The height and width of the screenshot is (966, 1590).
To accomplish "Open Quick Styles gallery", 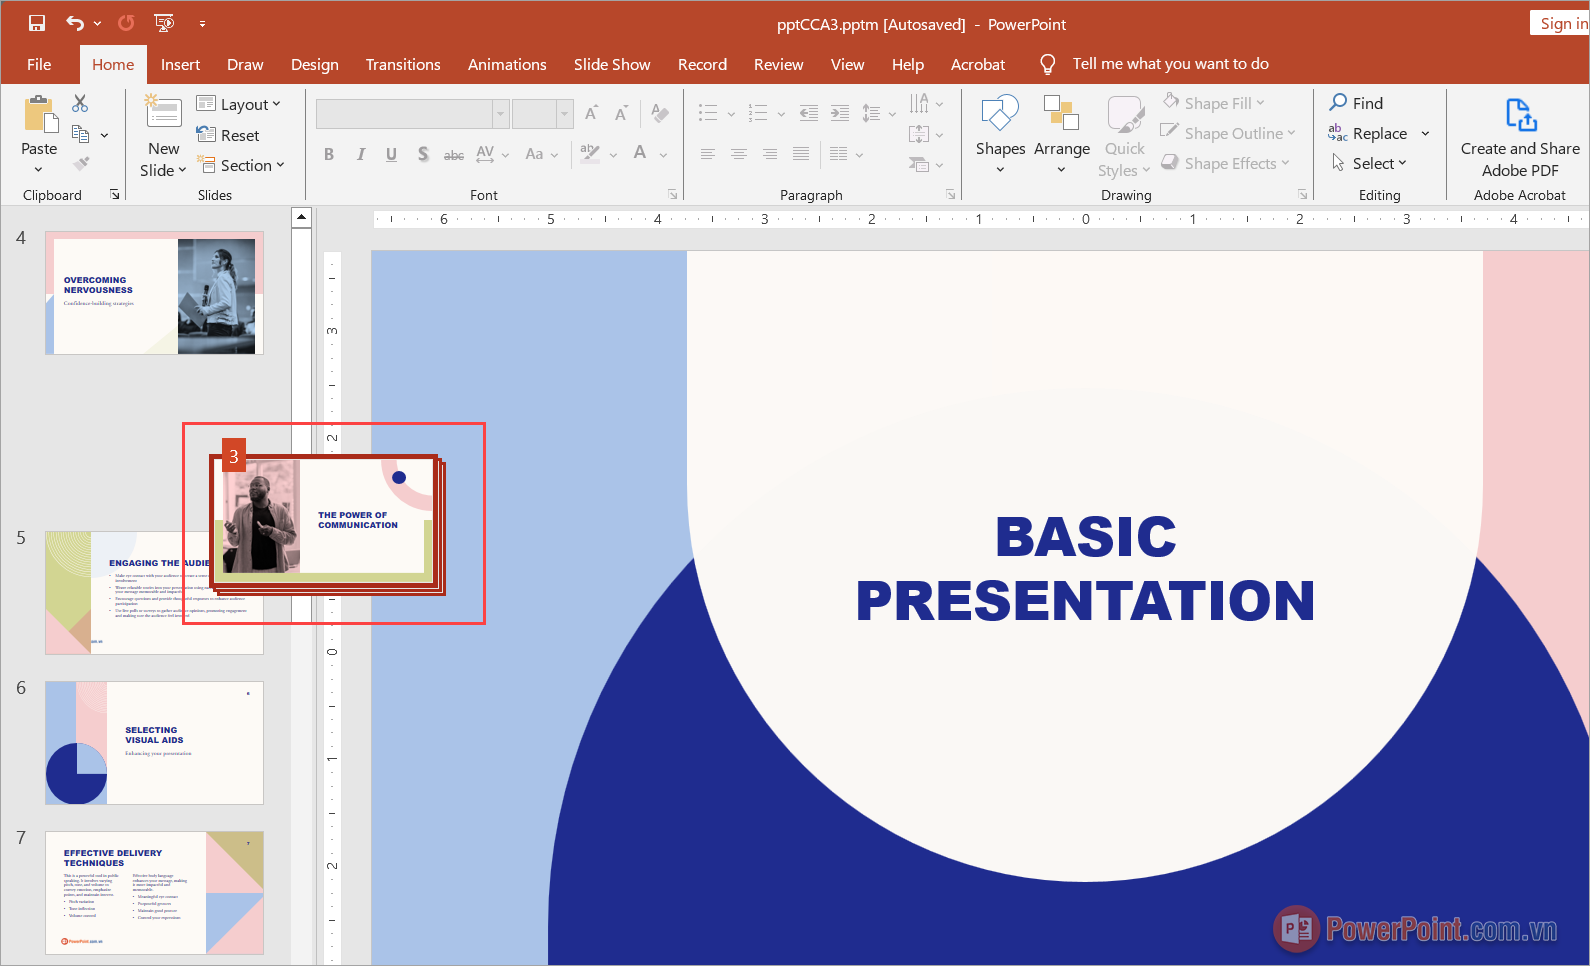I will click(x=1125, y=137).
